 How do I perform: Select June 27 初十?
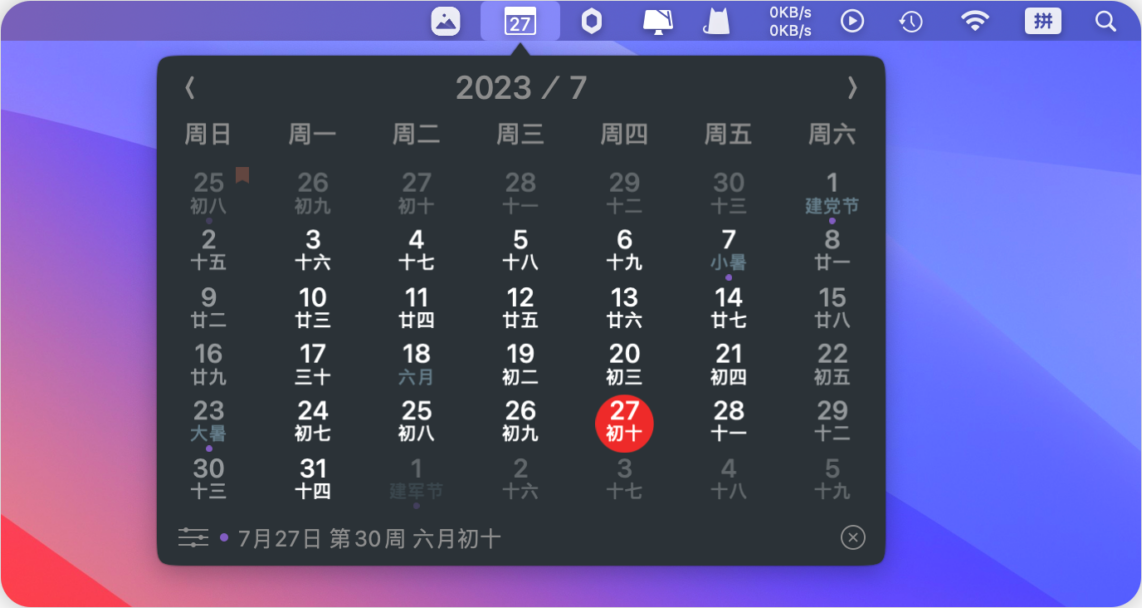417,194
